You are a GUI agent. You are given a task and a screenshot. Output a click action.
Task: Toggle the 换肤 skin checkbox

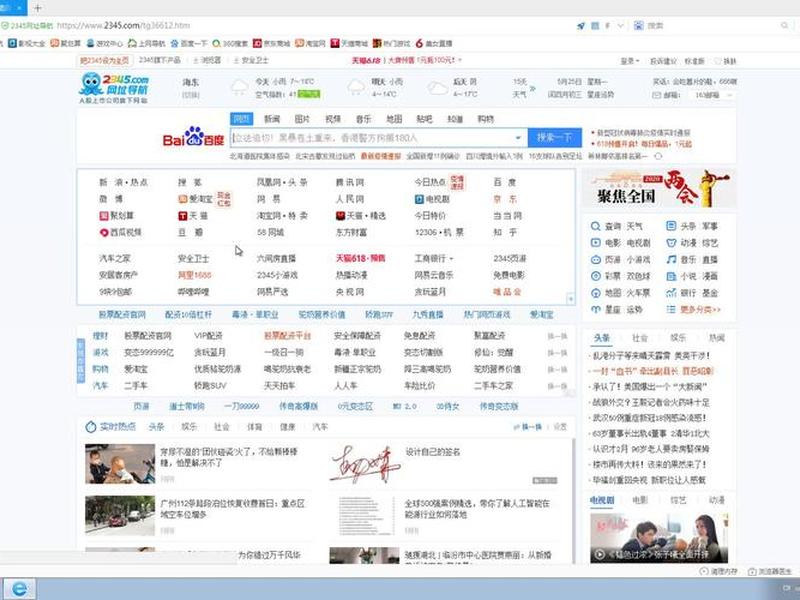click(717, 61)
